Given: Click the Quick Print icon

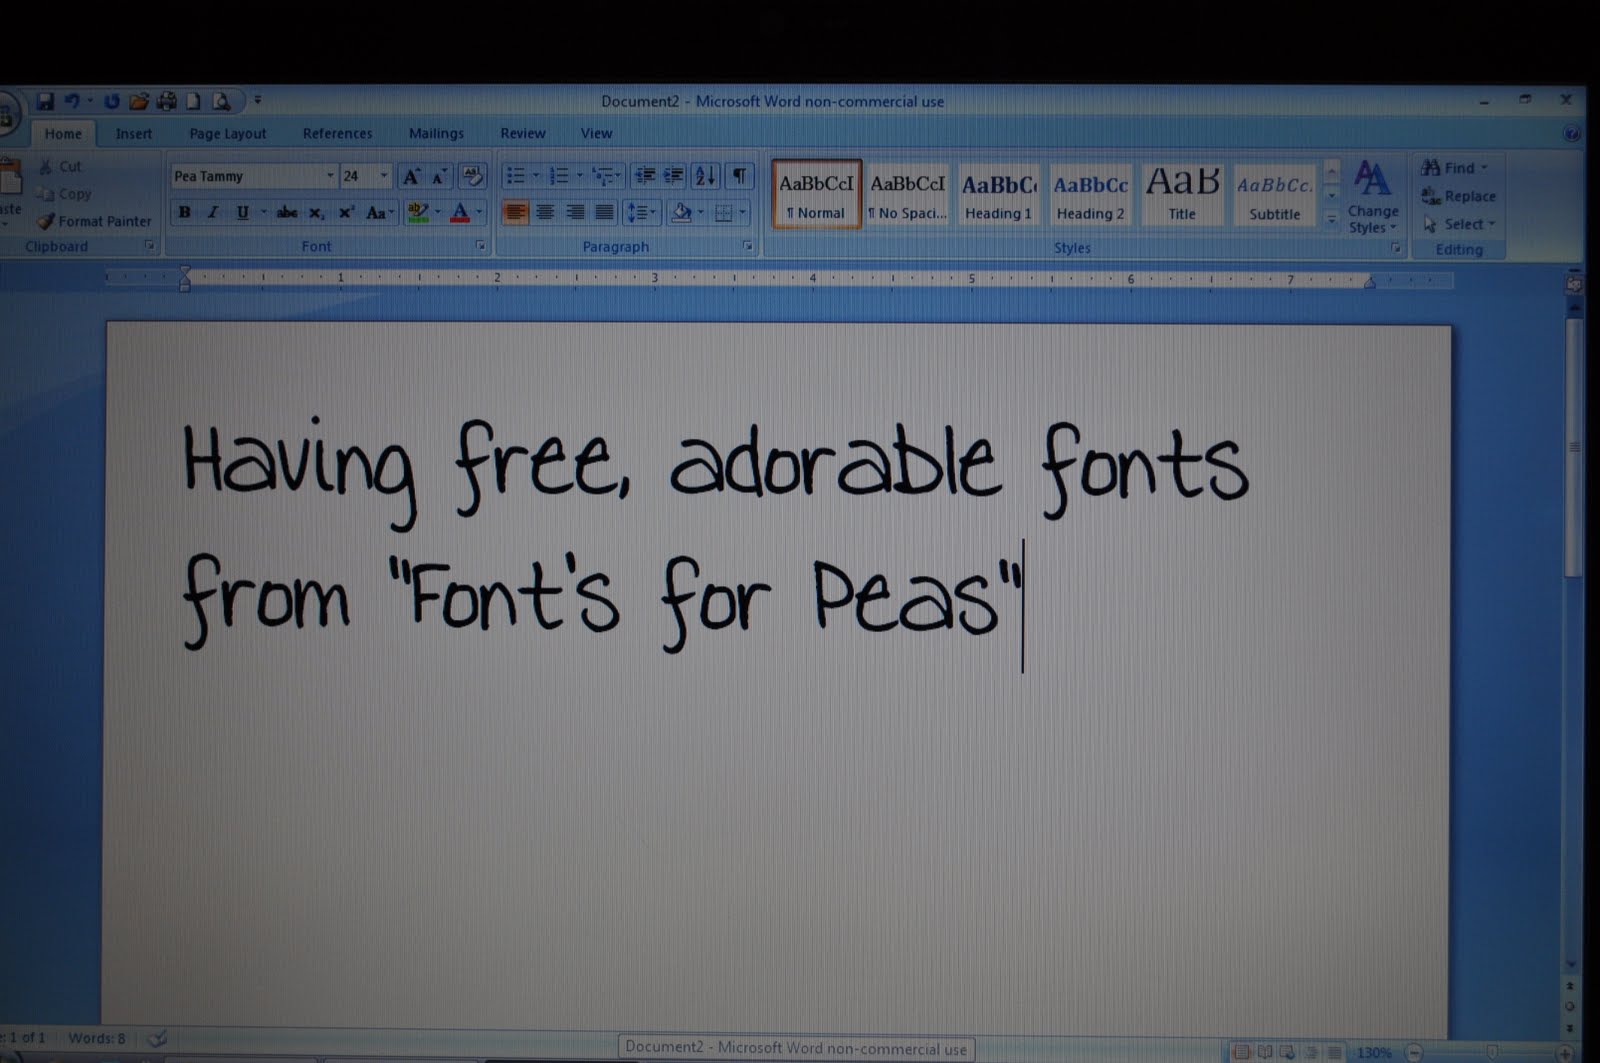Looking at the screenshot, I should (x=166, y=101).
